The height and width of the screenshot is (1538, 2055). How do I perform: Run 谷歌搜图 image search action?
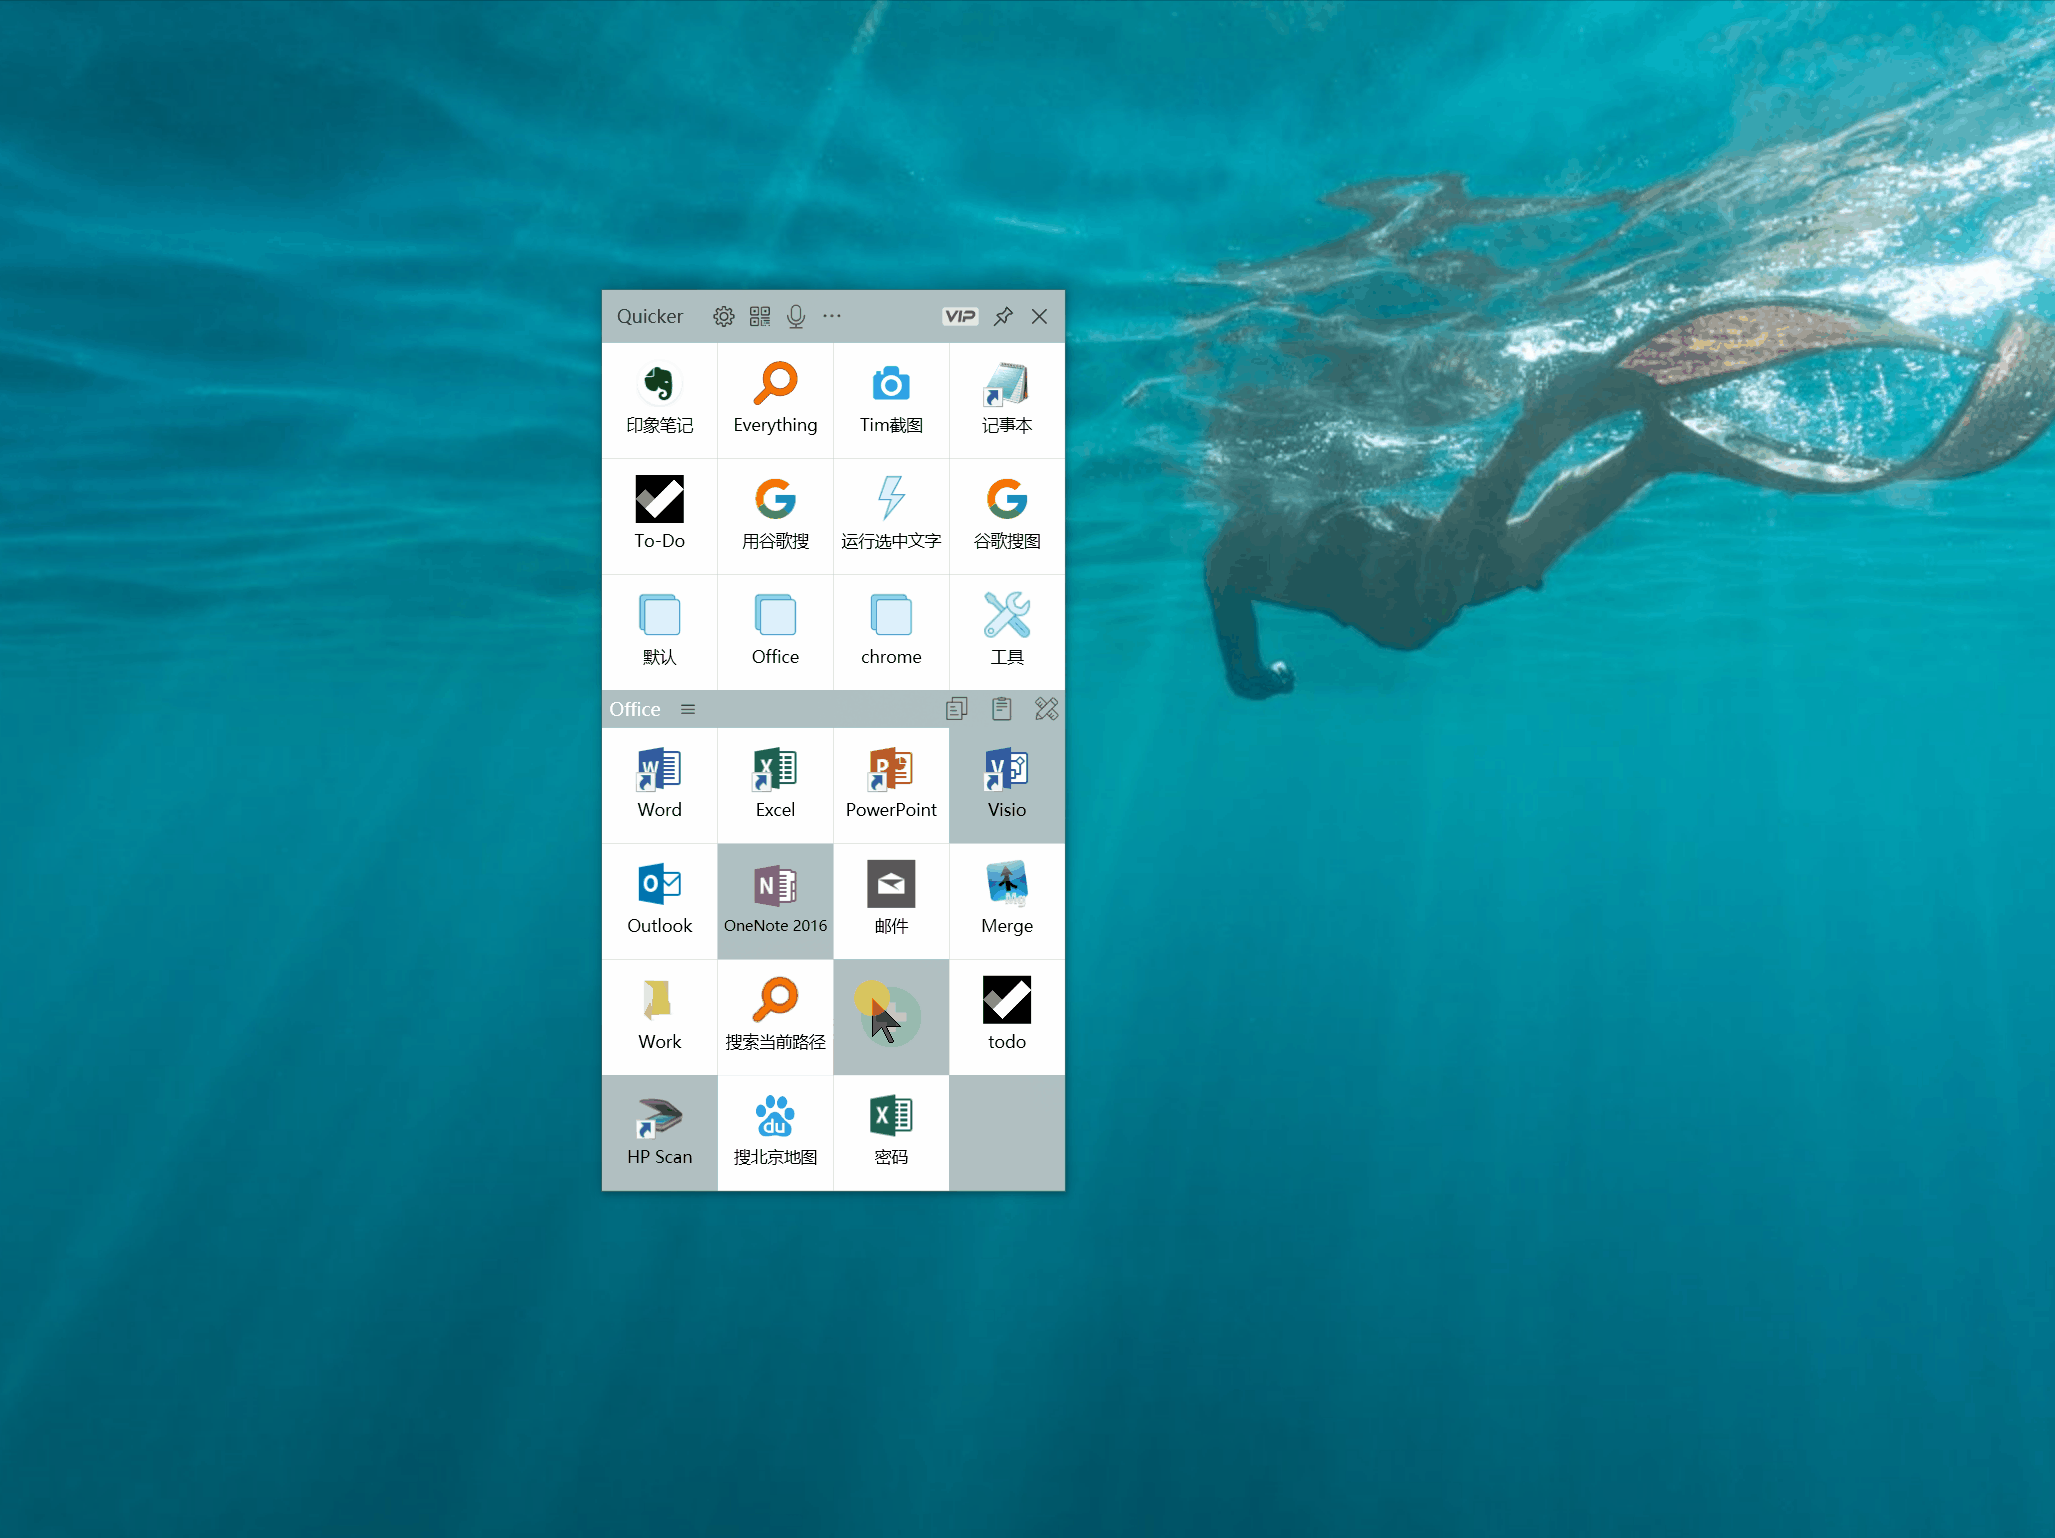click(x=1007, y=517)
